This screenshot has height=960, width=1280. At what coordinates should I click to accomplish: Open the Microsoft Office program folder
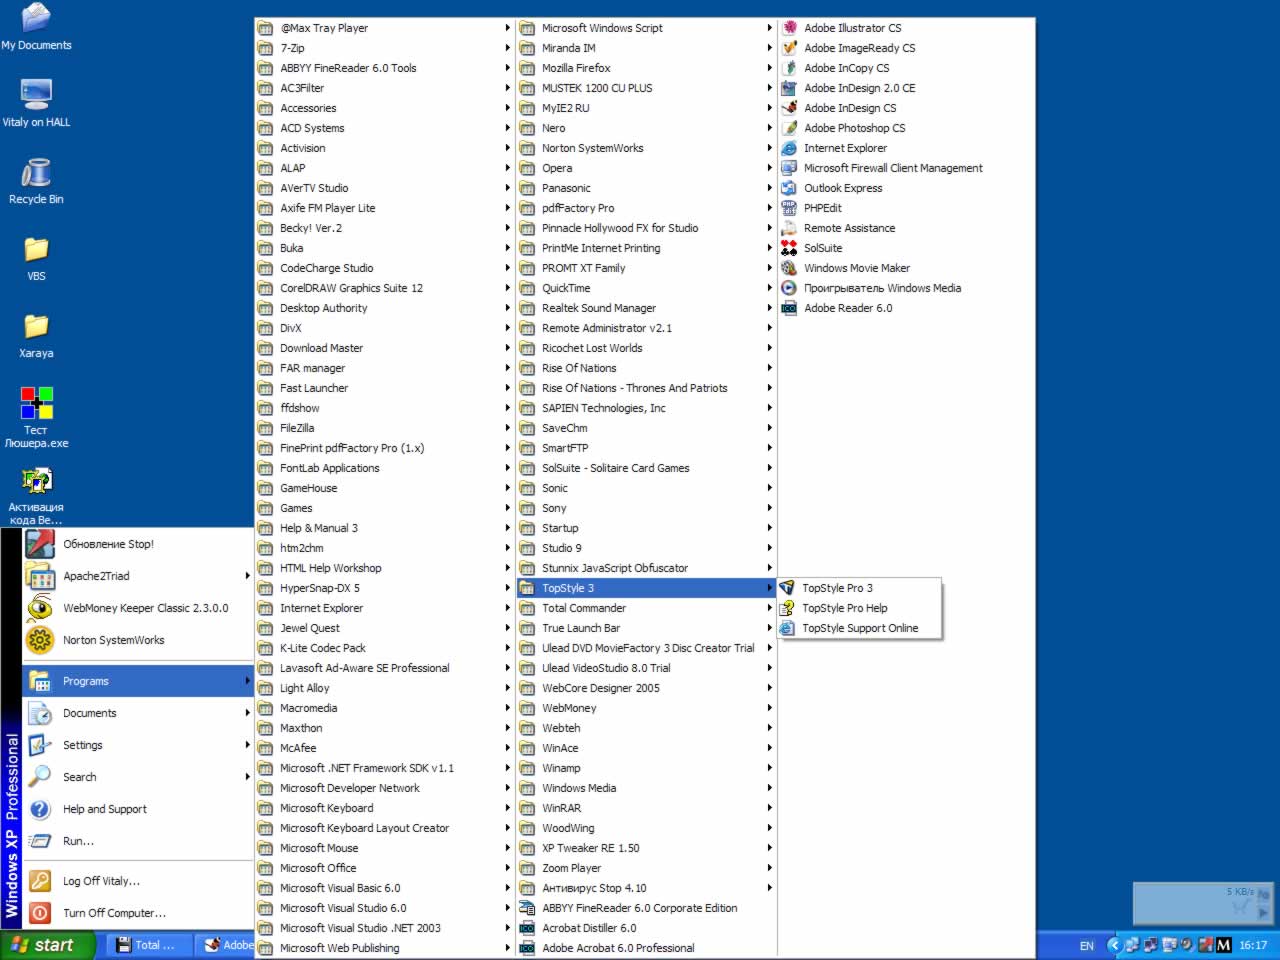[385, 868]
